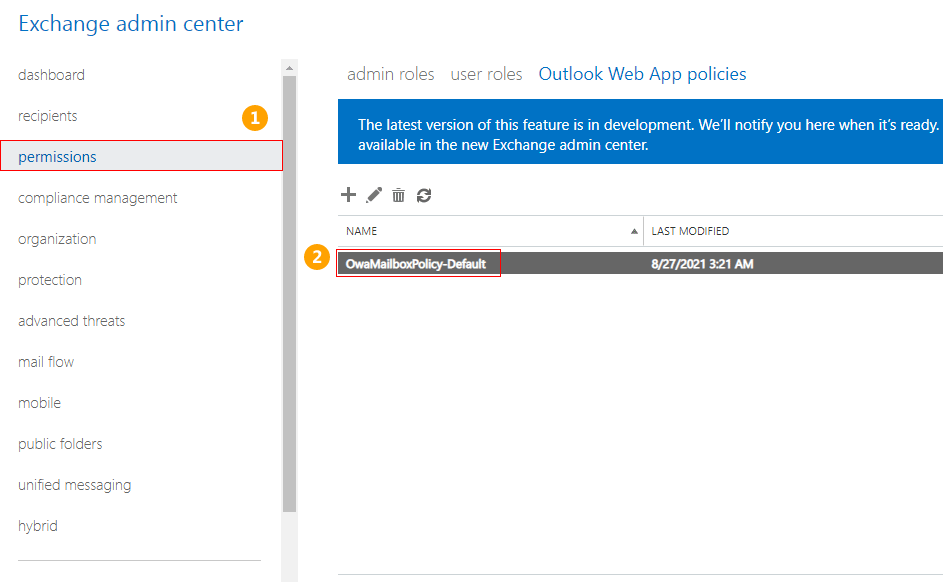943x582 pixels.
Task: Select the OwaMailboxPolicy-Default row
Action: click(416, 264)
